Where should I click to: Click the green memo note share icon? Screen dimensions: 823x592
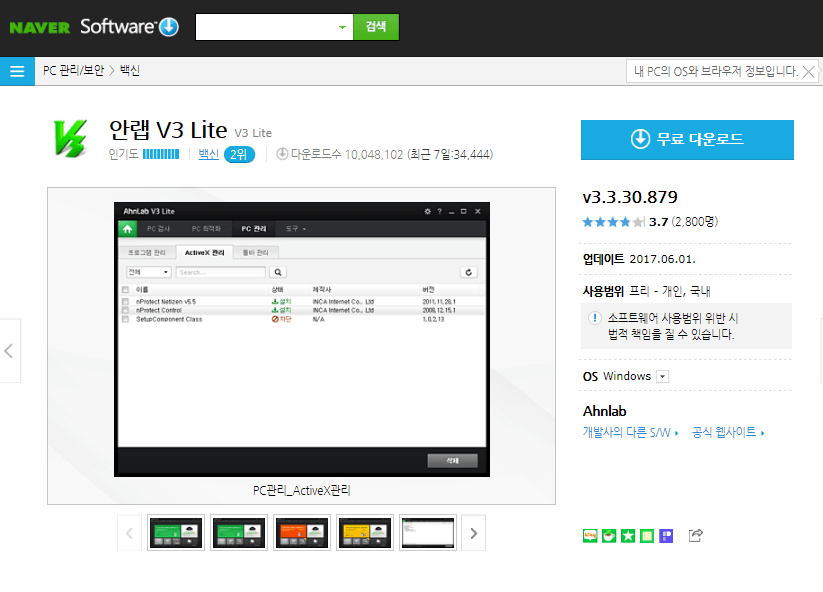click(647, 535)
